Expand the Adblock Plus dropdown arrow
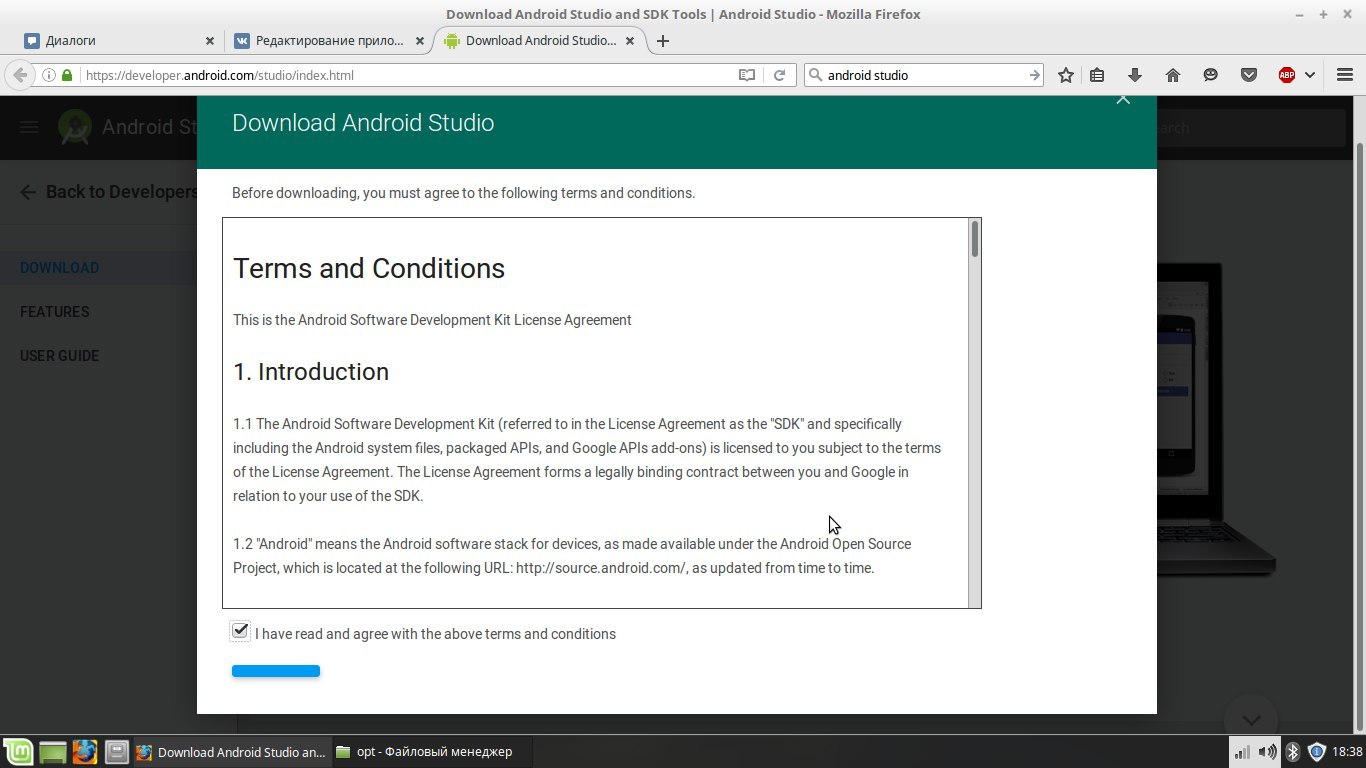 [1309, 75]
